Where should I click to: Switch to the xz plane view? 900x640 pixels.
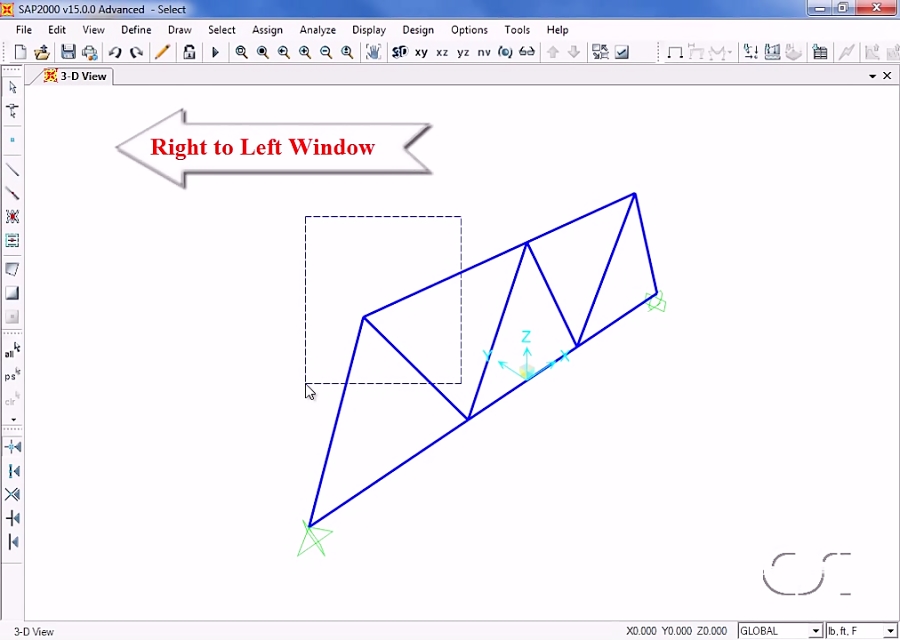coord(442,52)
